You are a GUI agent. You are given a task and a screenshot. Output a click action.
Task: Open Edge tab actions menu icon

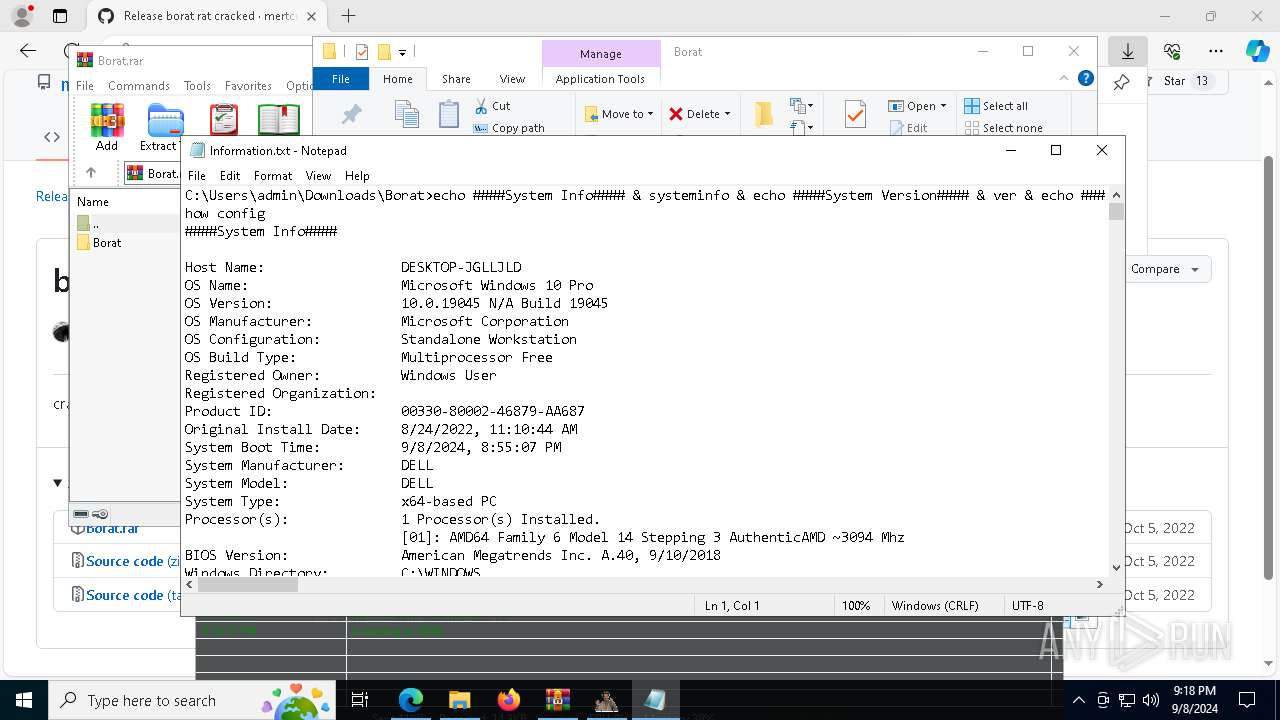coord(59,16)
